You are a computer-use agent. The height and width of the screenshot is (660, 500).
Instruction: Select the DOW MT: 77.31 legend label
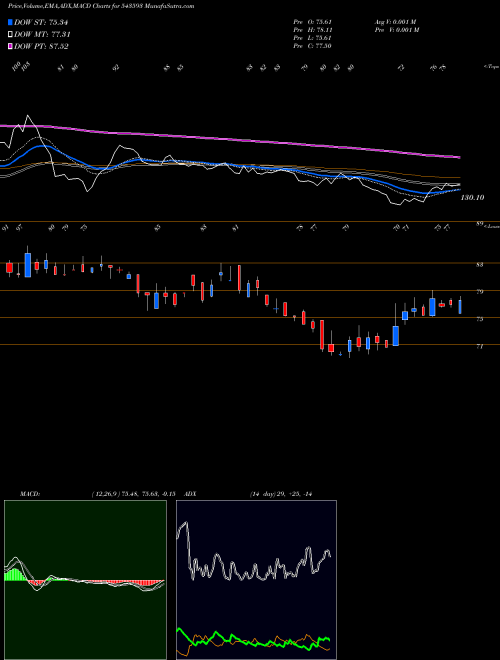click(43, 35)
